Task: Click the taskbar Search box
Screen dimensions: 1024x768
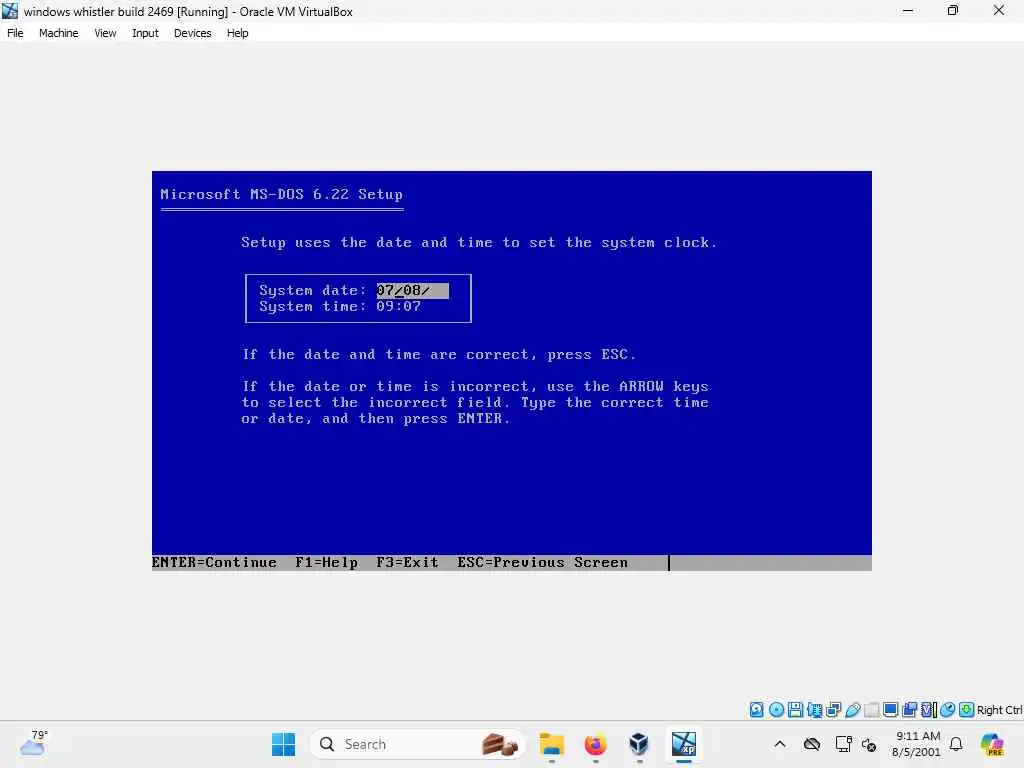Action: pos(418,744)
